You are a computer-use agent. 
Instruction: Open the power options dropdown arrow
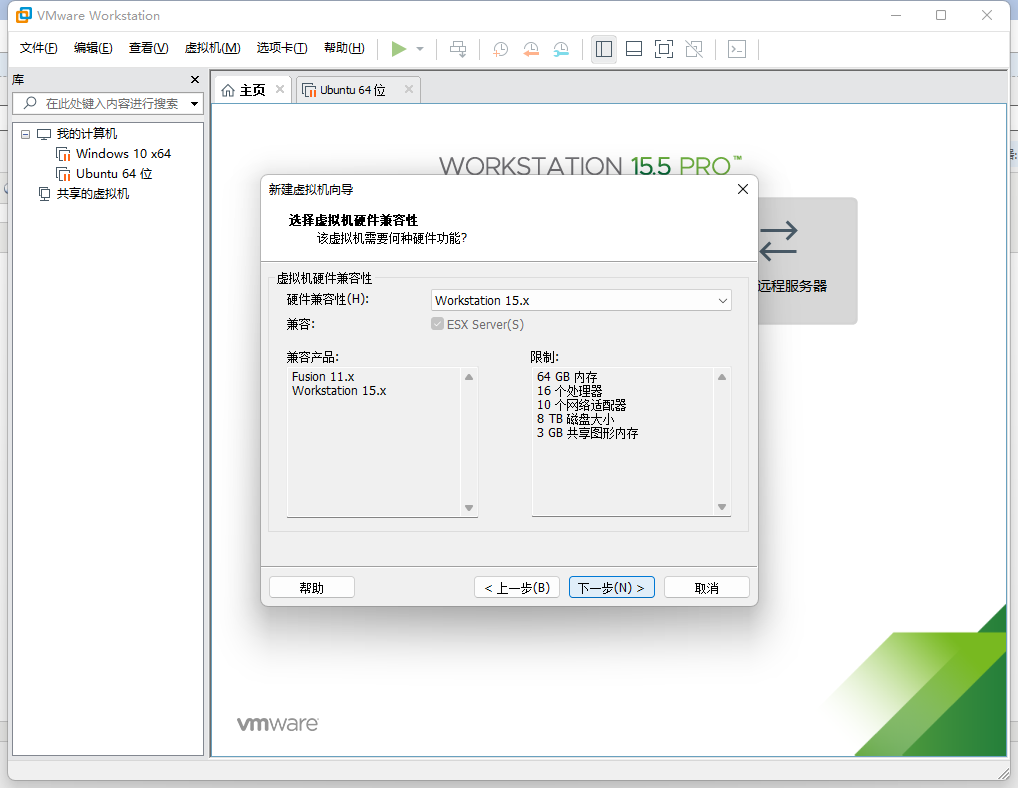420,49
